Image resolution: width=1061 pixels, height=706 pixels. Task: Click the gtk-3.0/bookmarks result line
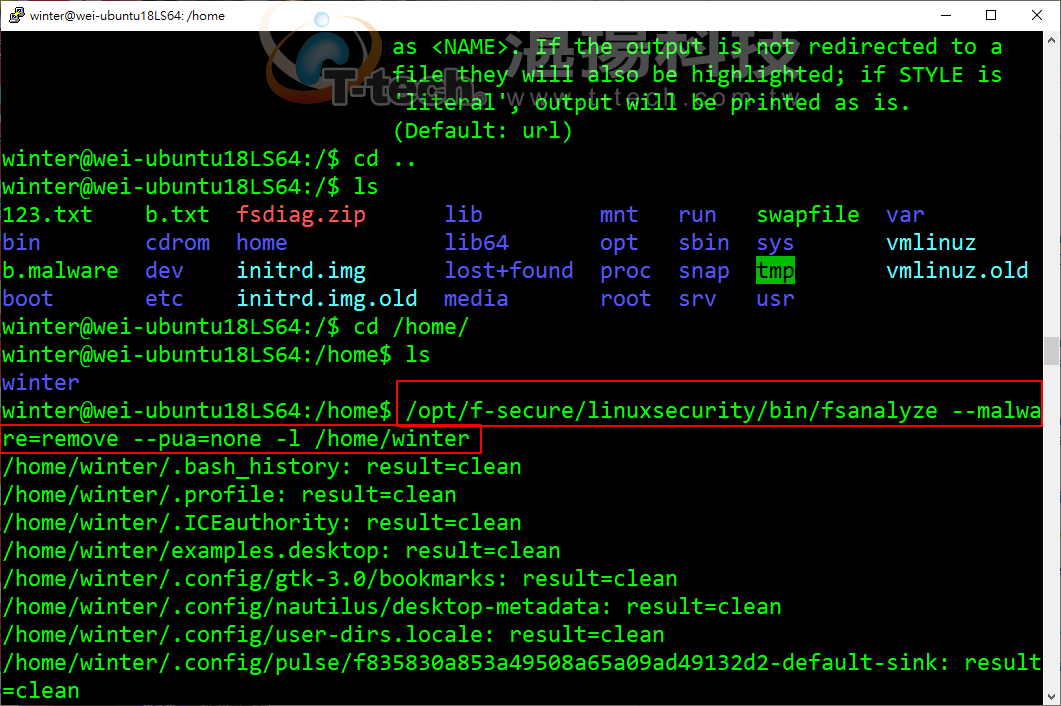coord(340,579)
